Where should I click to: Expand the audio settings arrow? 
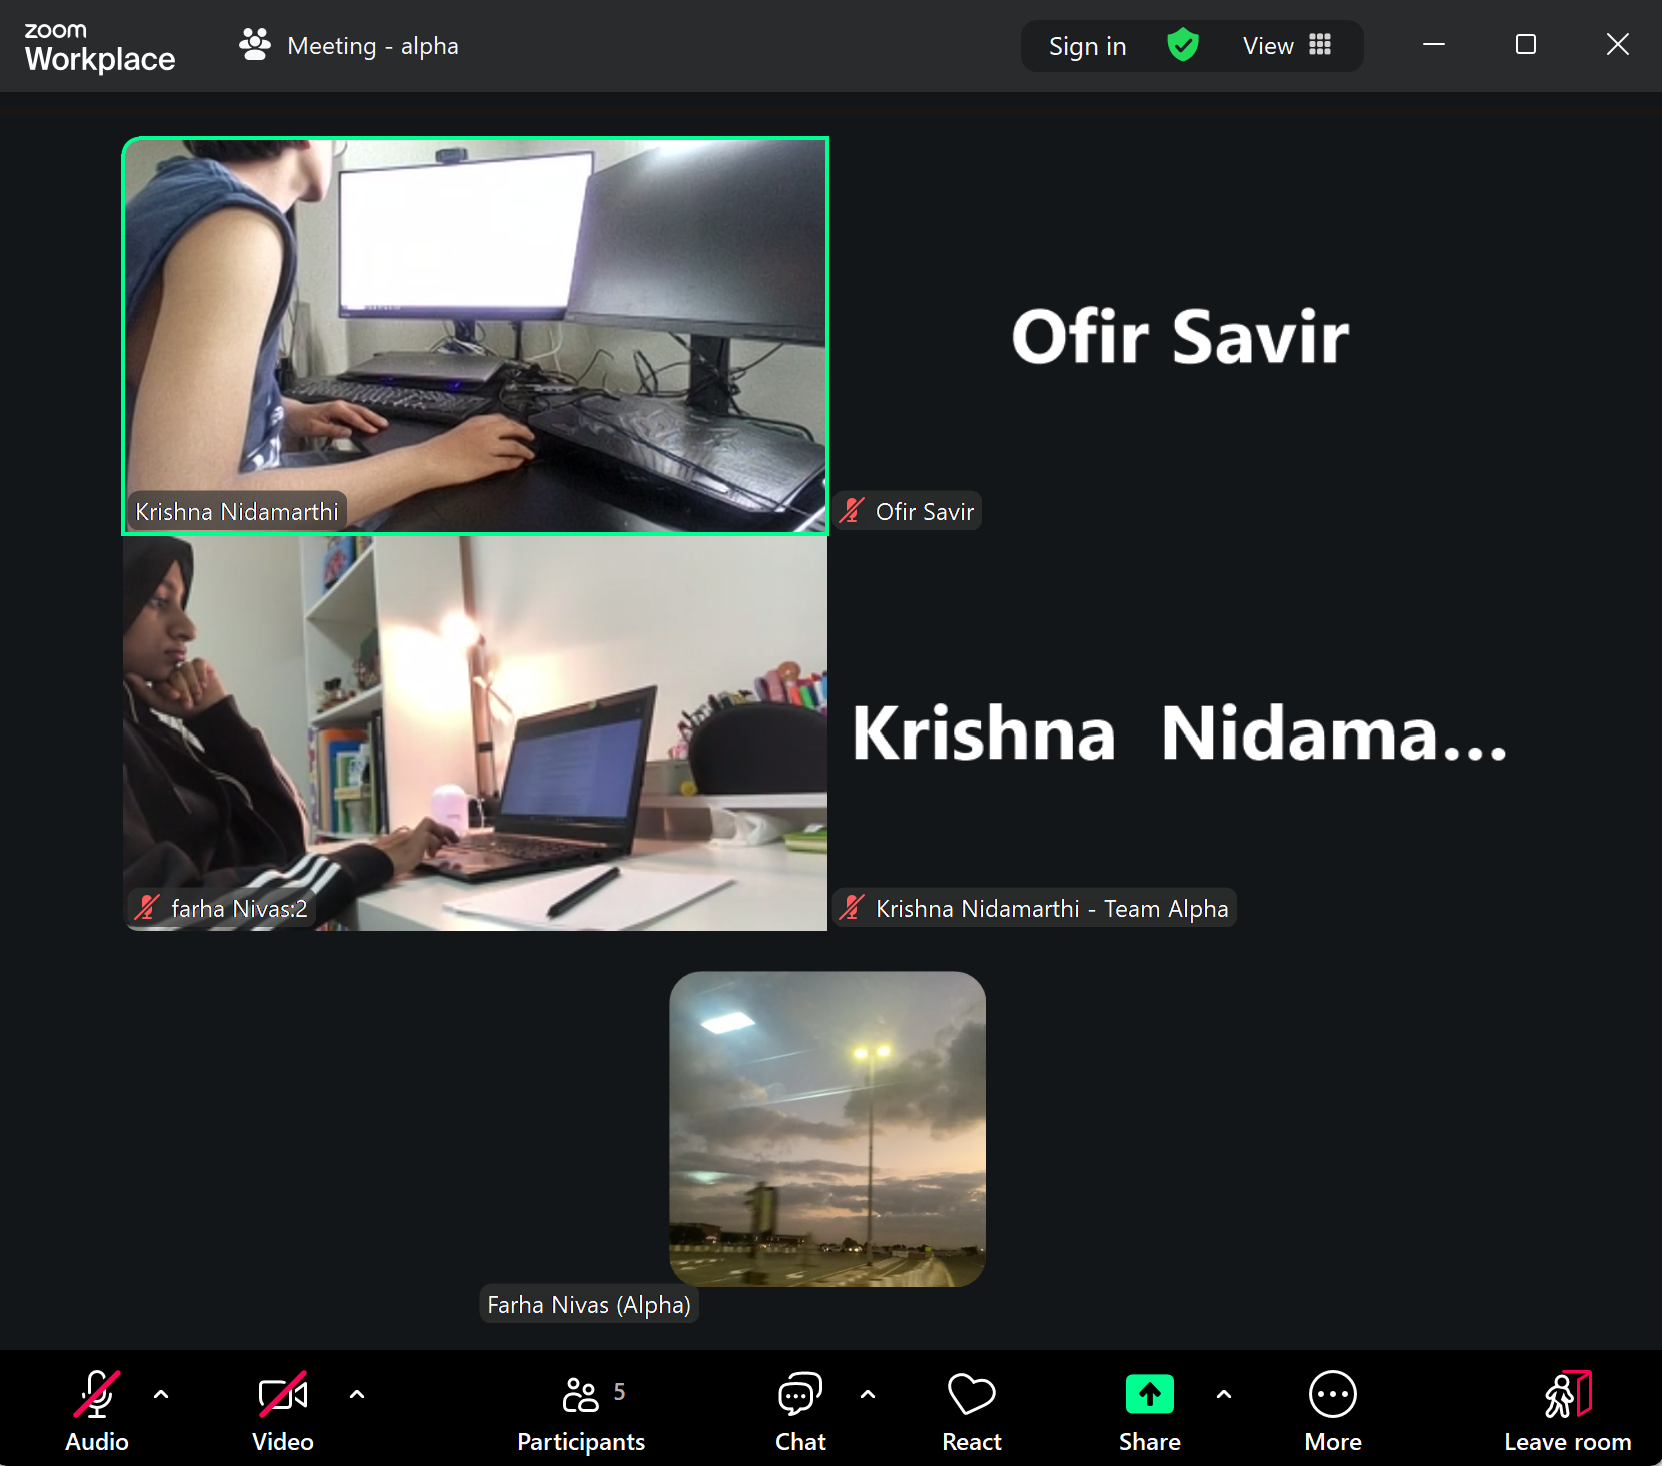(x=161, y=1394)
